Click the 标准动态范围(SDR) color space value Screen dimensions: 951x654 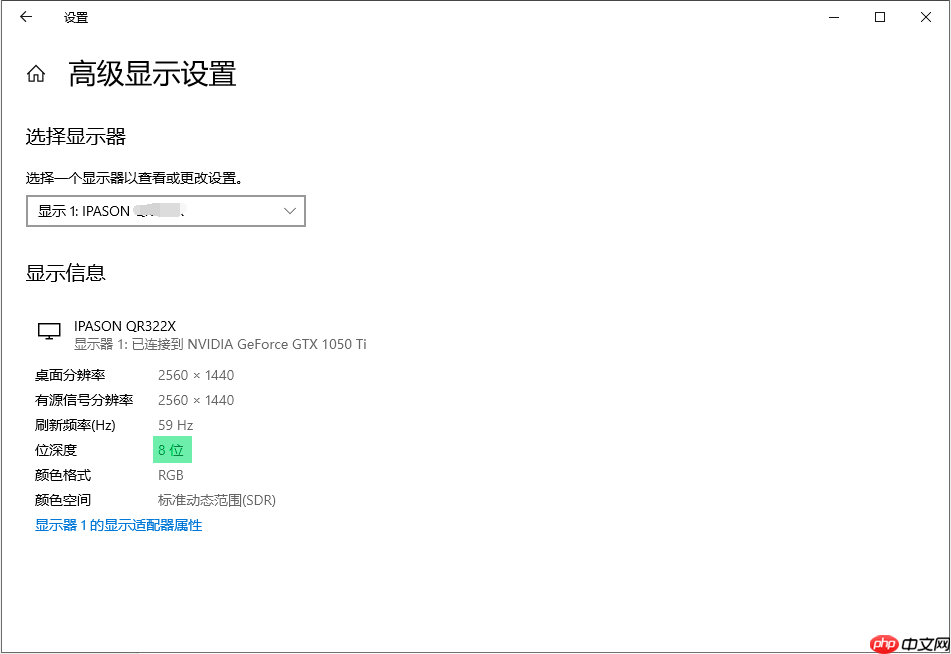pyautogui.click(x=216, y=499)
